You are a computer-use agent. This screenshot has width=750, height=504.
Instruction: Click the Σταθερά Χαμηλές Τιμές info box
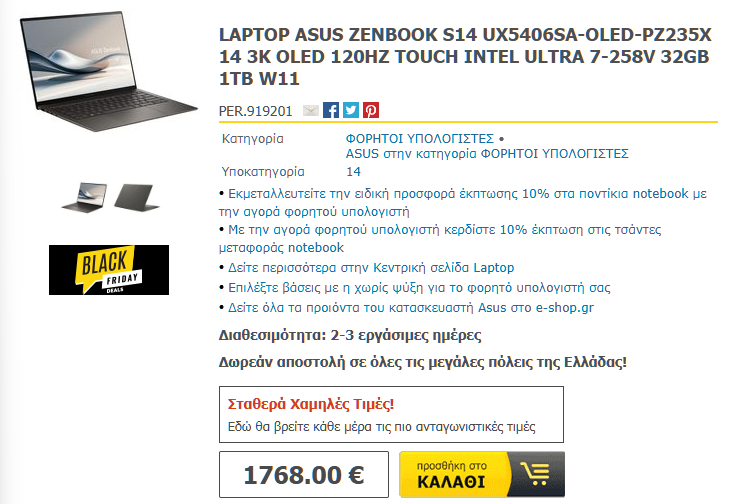pos(391,415)
